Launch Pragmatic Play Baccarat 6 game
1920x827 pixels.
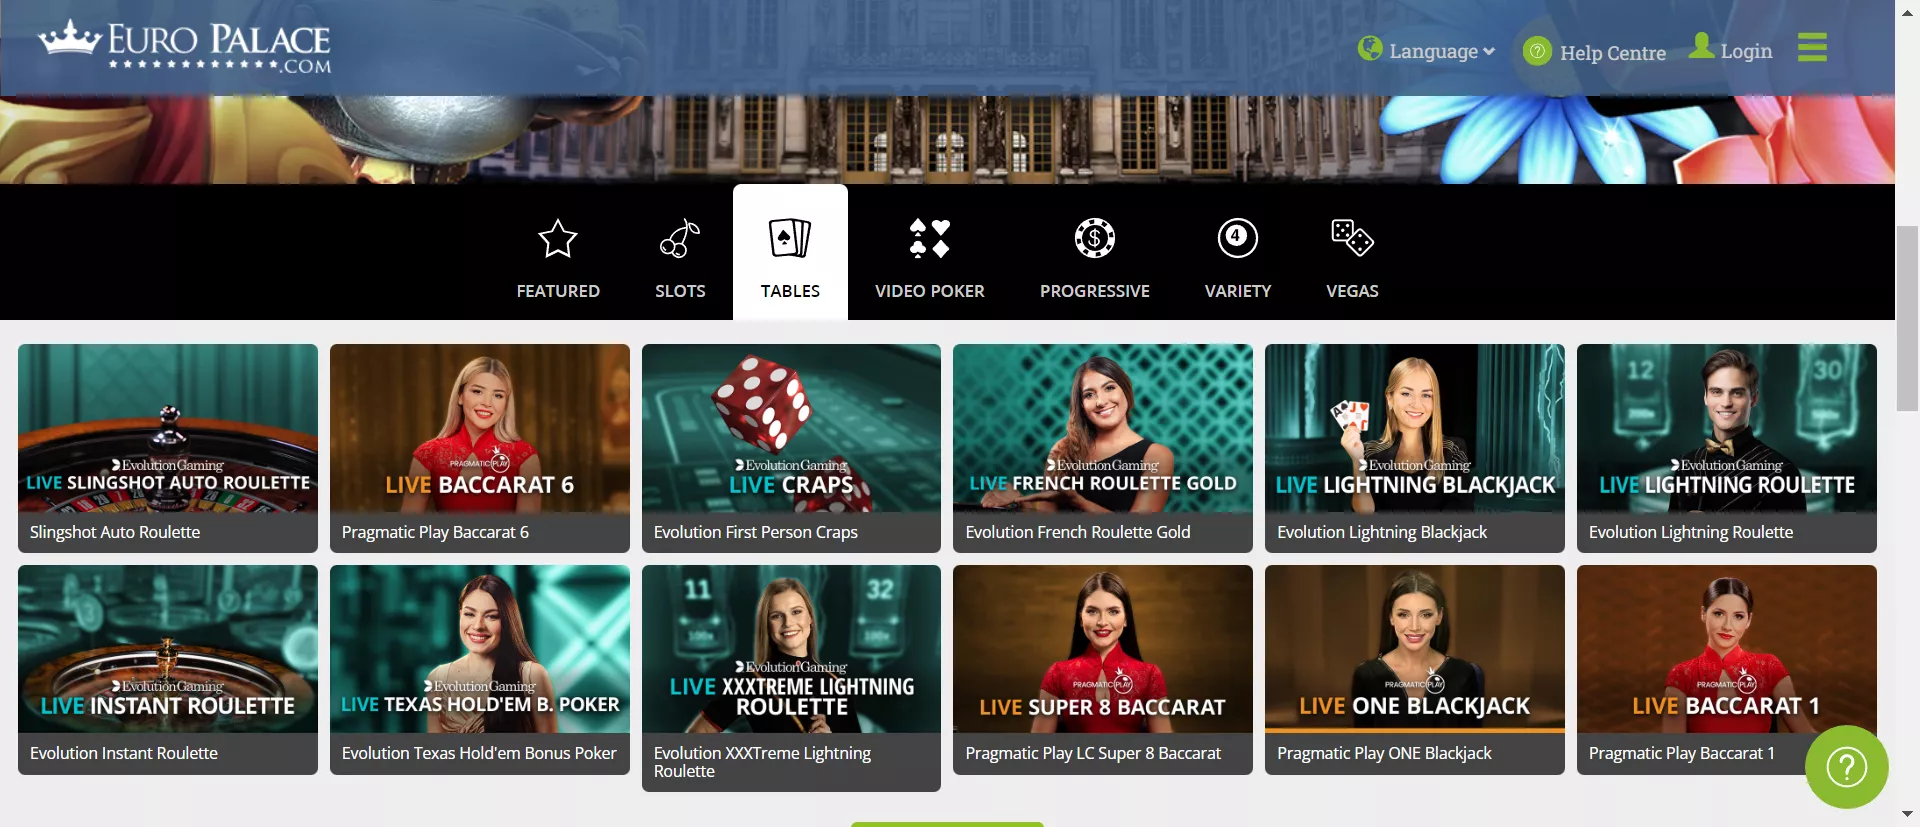pos(480,430)
